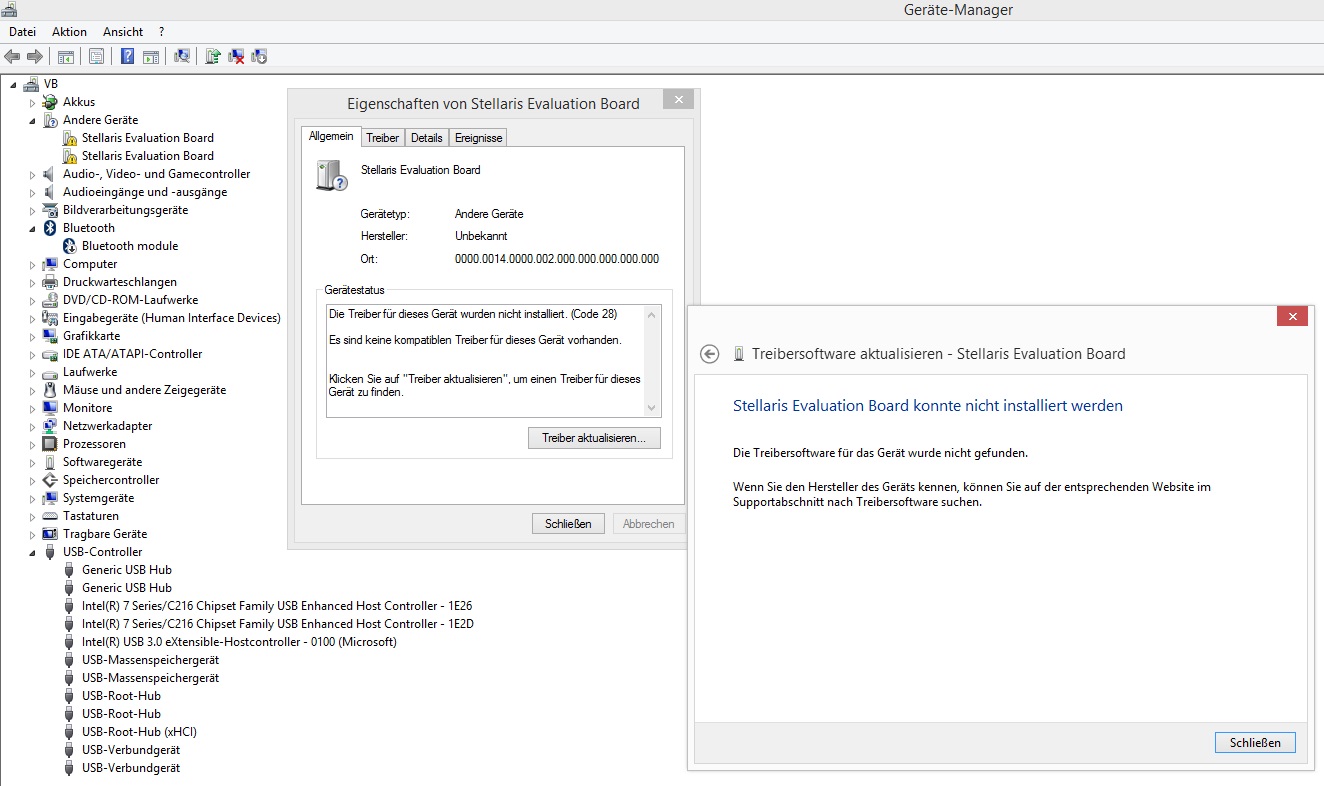Select the Enhanced Host Controller - 1E26 entry
This screenshot has width=1324, height=786.
coord(277,606)
